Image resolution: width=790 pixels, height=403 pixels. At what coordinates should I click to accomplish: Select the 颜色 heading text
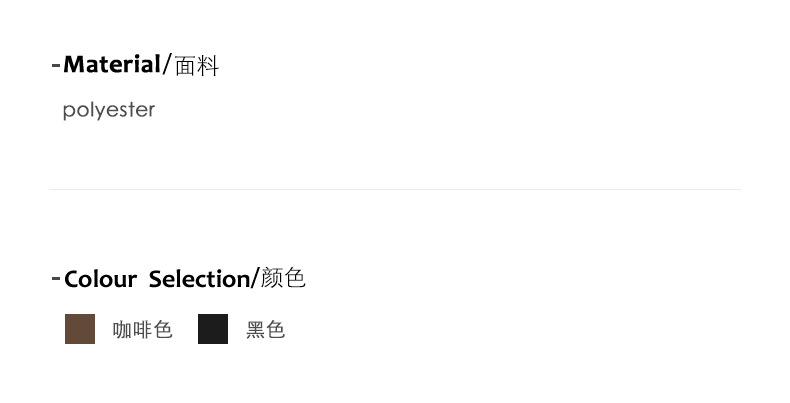click(283, 279)
